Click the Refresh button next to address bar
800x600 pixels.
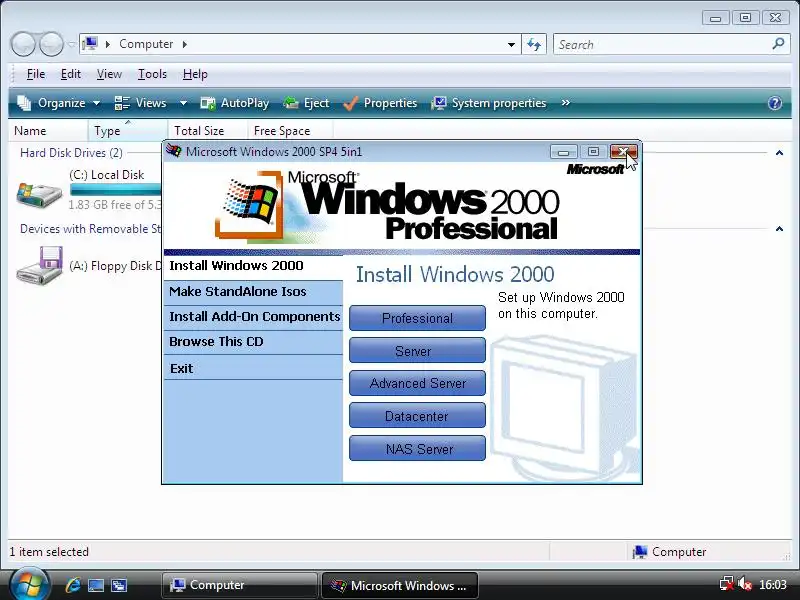point(534,44)
